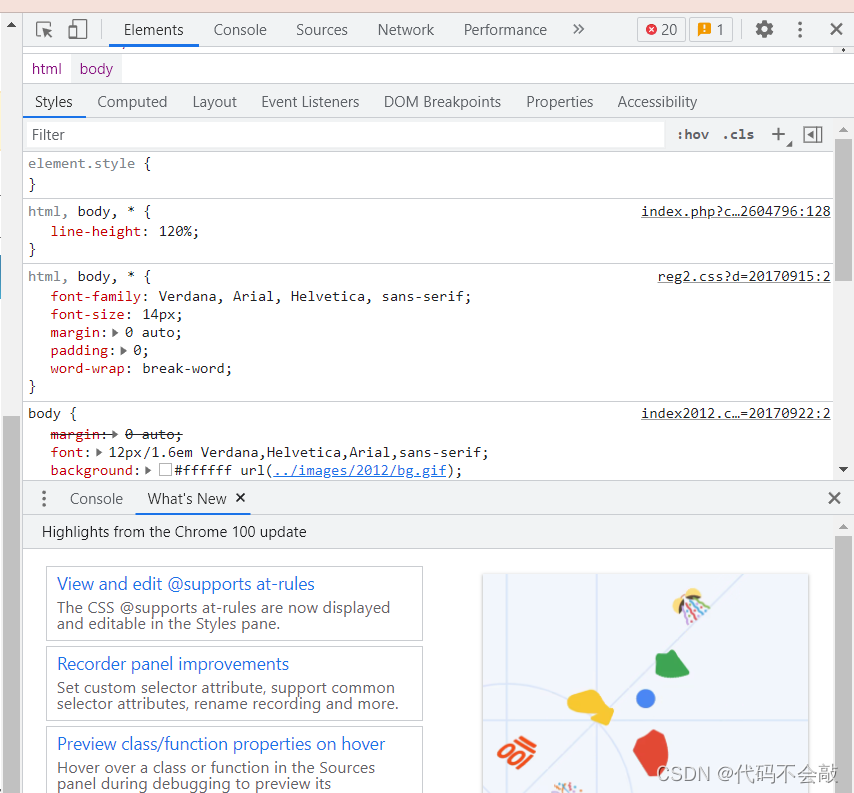Close the bottom drawer
The width and height of the screenshot is (854, 793).
pyautogui.click(x=834, y=498)
